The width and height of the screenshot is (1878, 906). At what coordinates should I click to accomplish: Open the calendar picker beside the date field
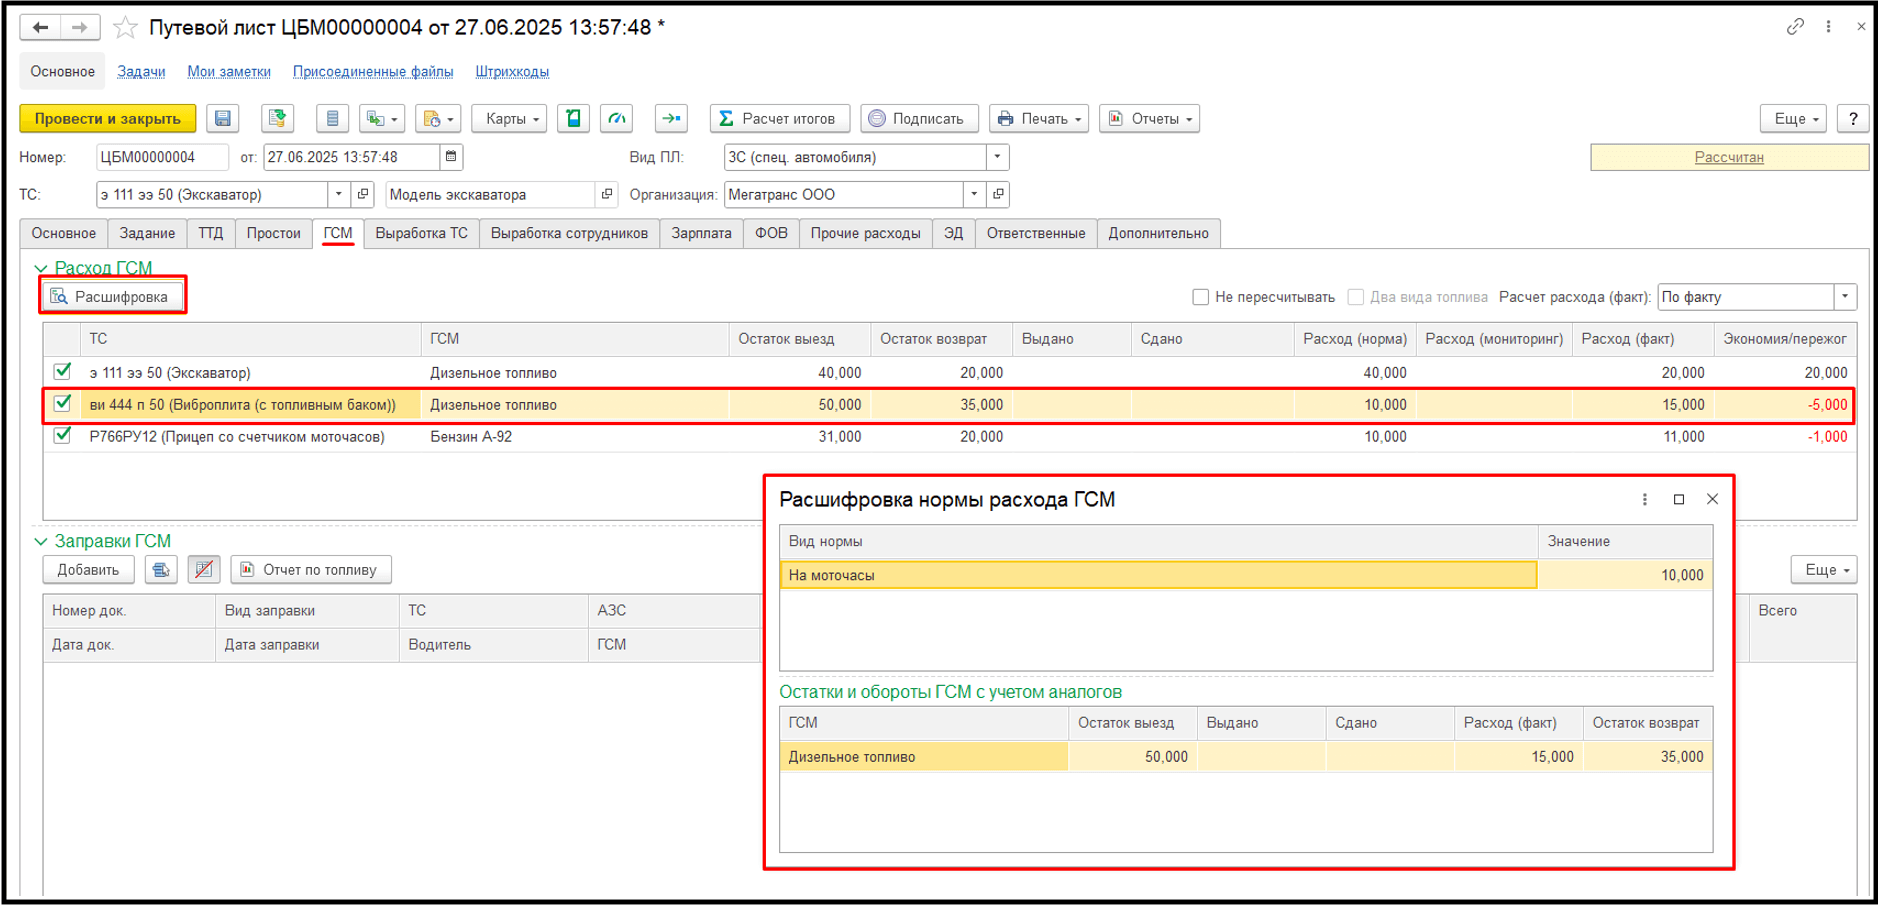coord(451,157)
